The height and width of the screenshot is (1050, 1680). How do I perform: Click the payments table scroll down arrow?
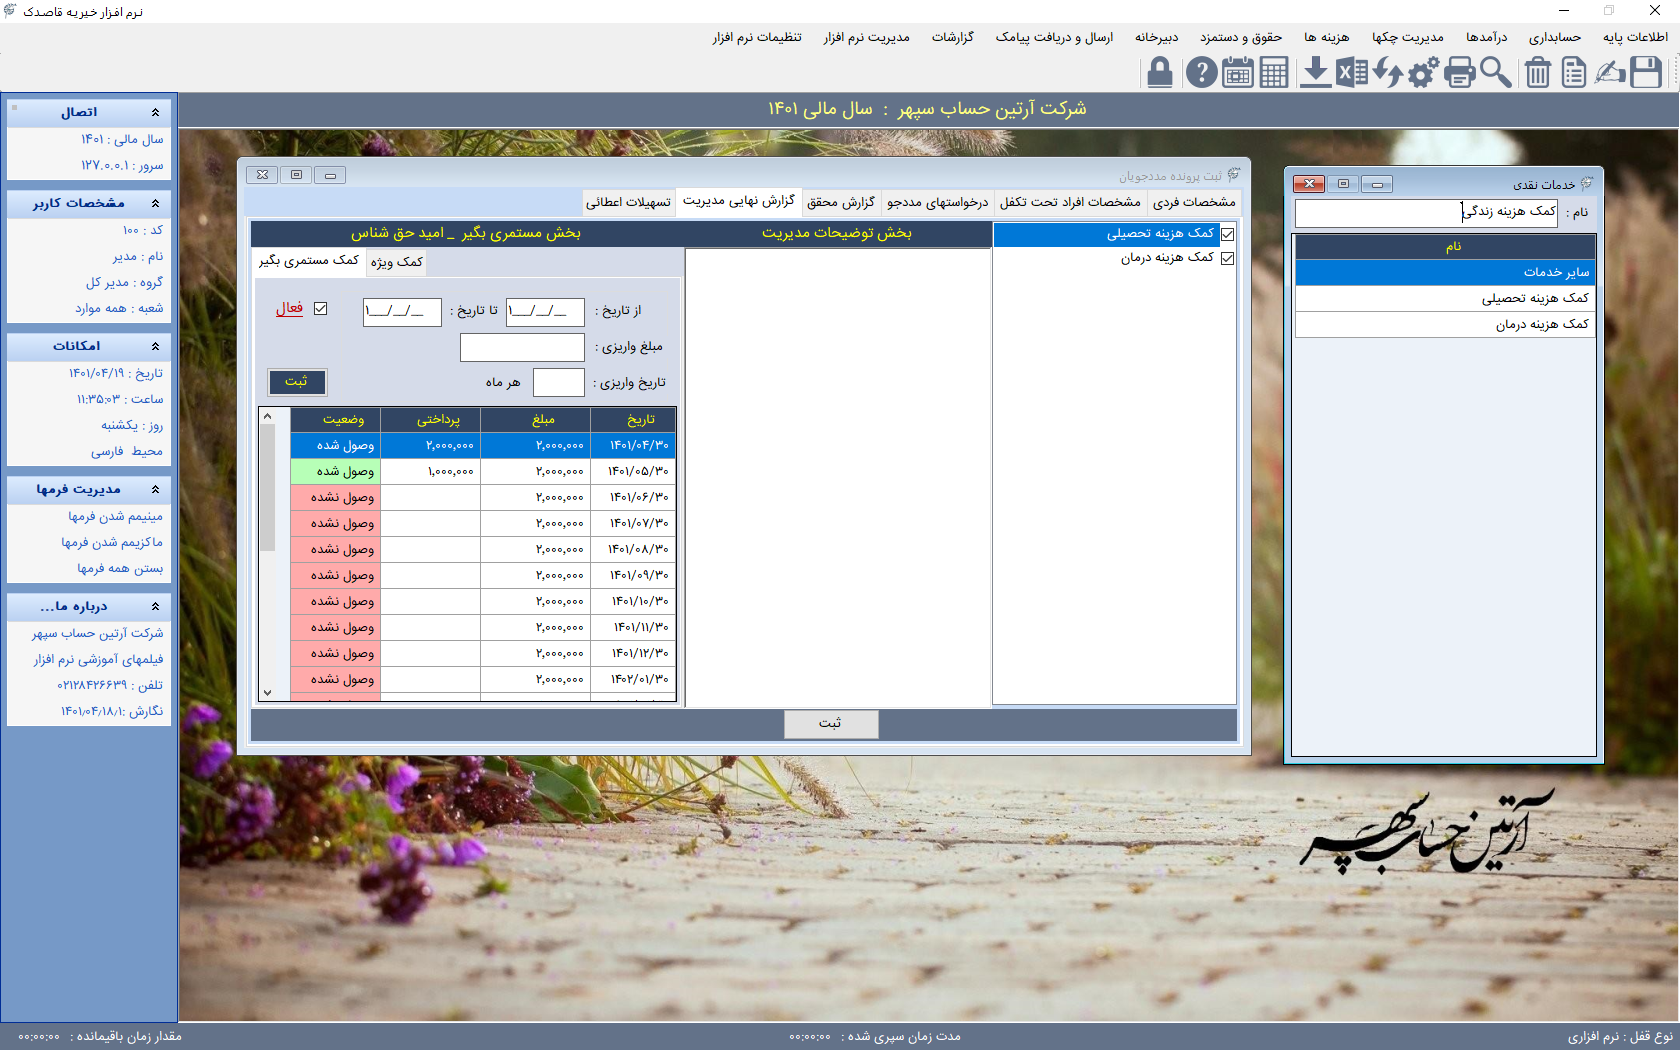coord(267,692)
